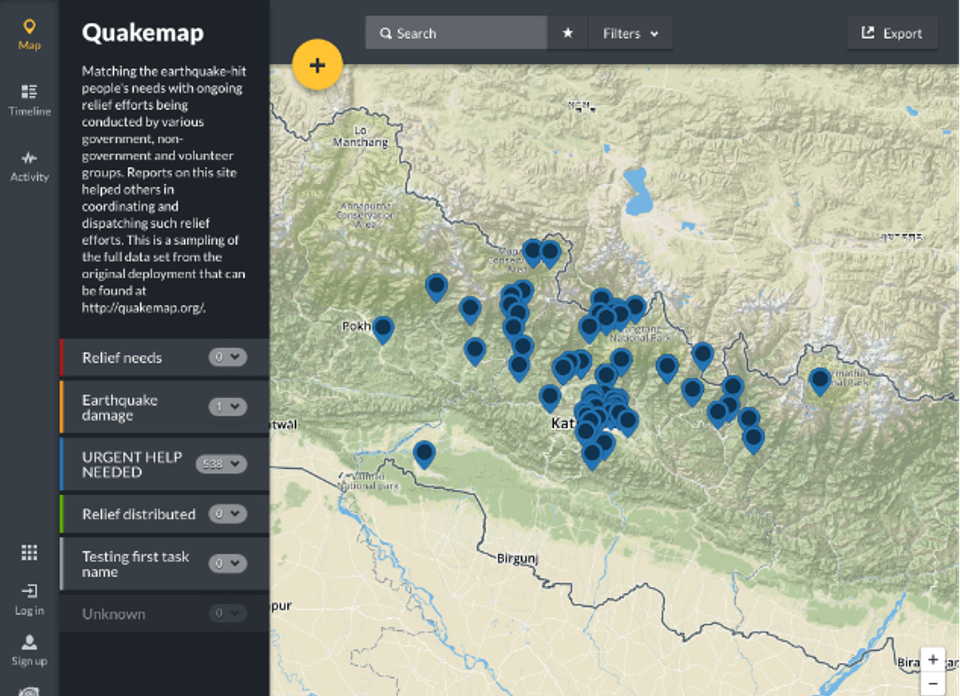
Task: Click the red color bar beside Relief needs
Action: 60,357
